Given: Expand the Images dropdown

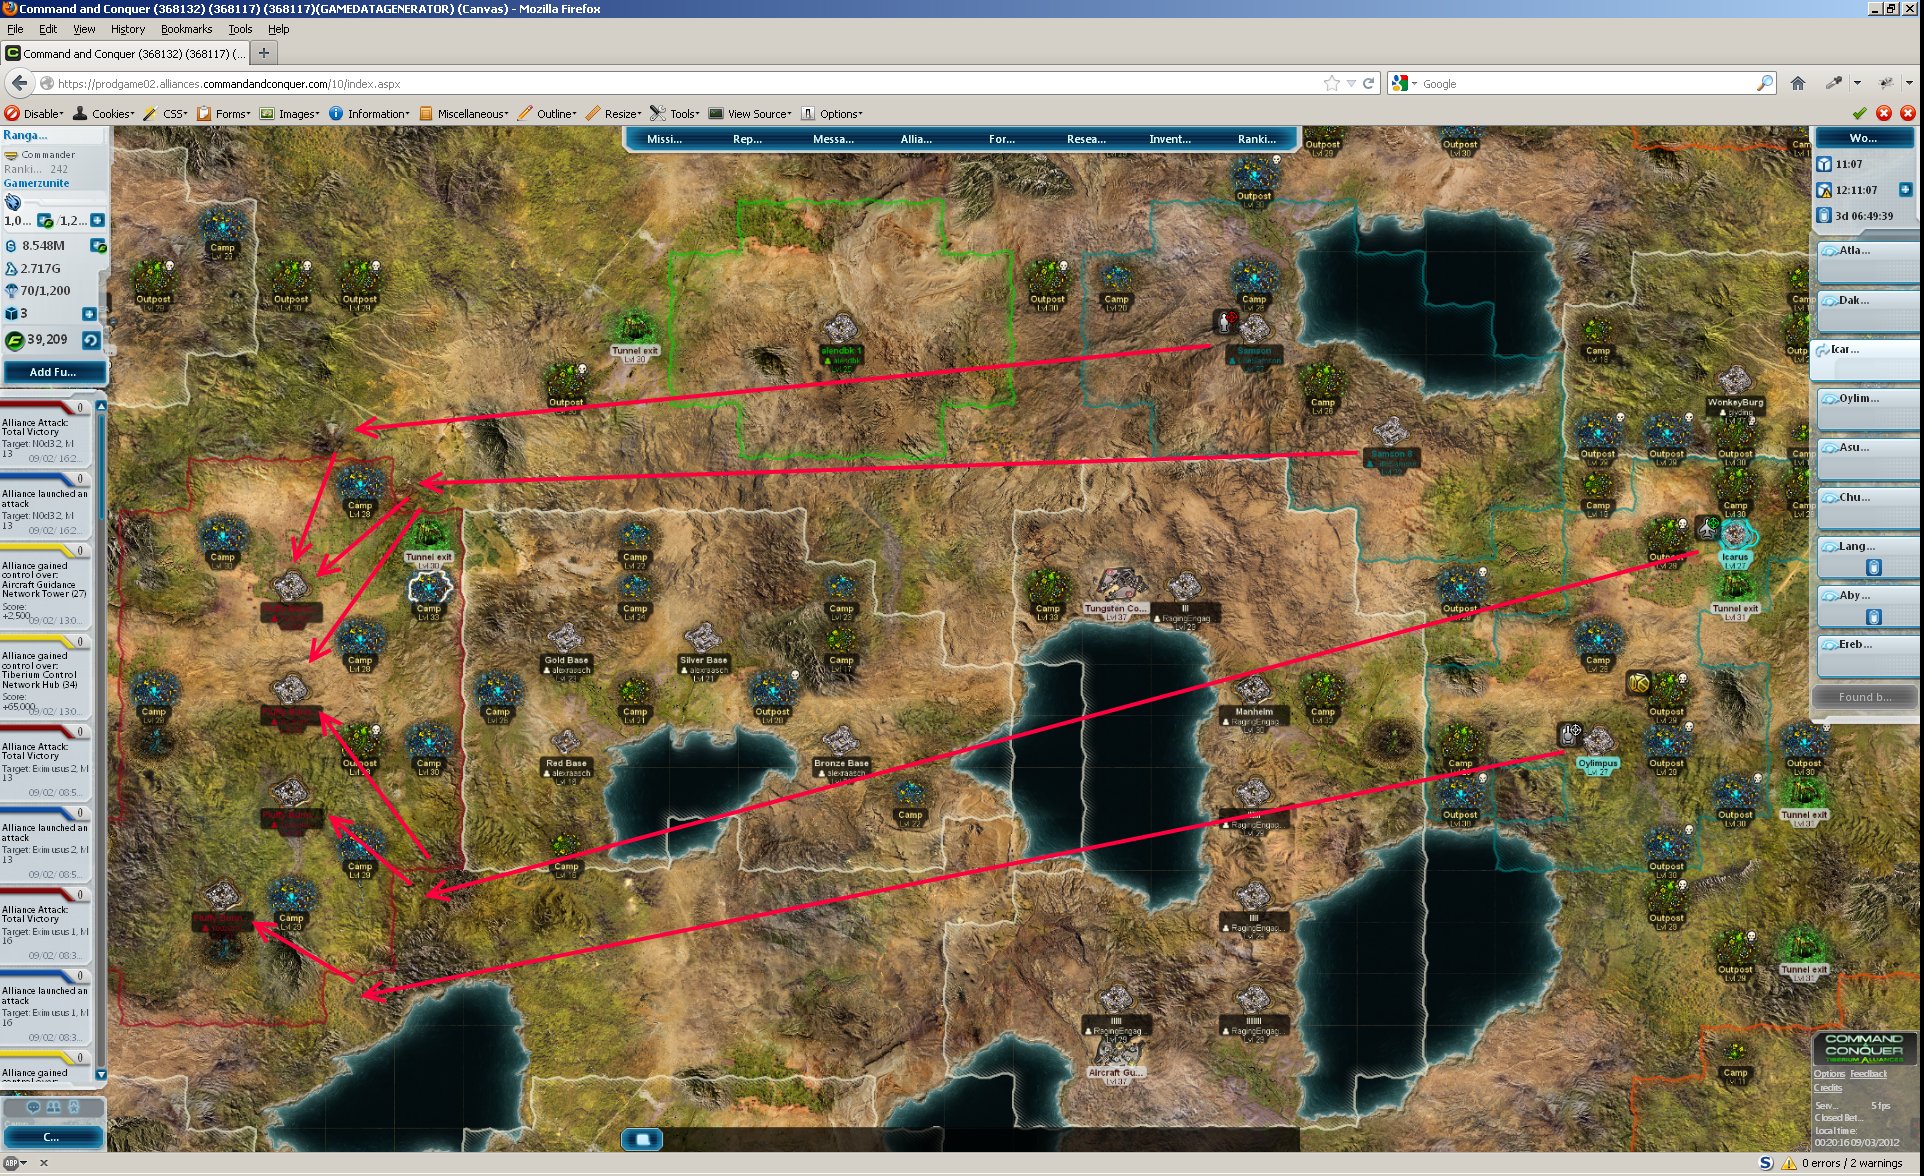Looking at the screenshot, I should pos(290,113).
